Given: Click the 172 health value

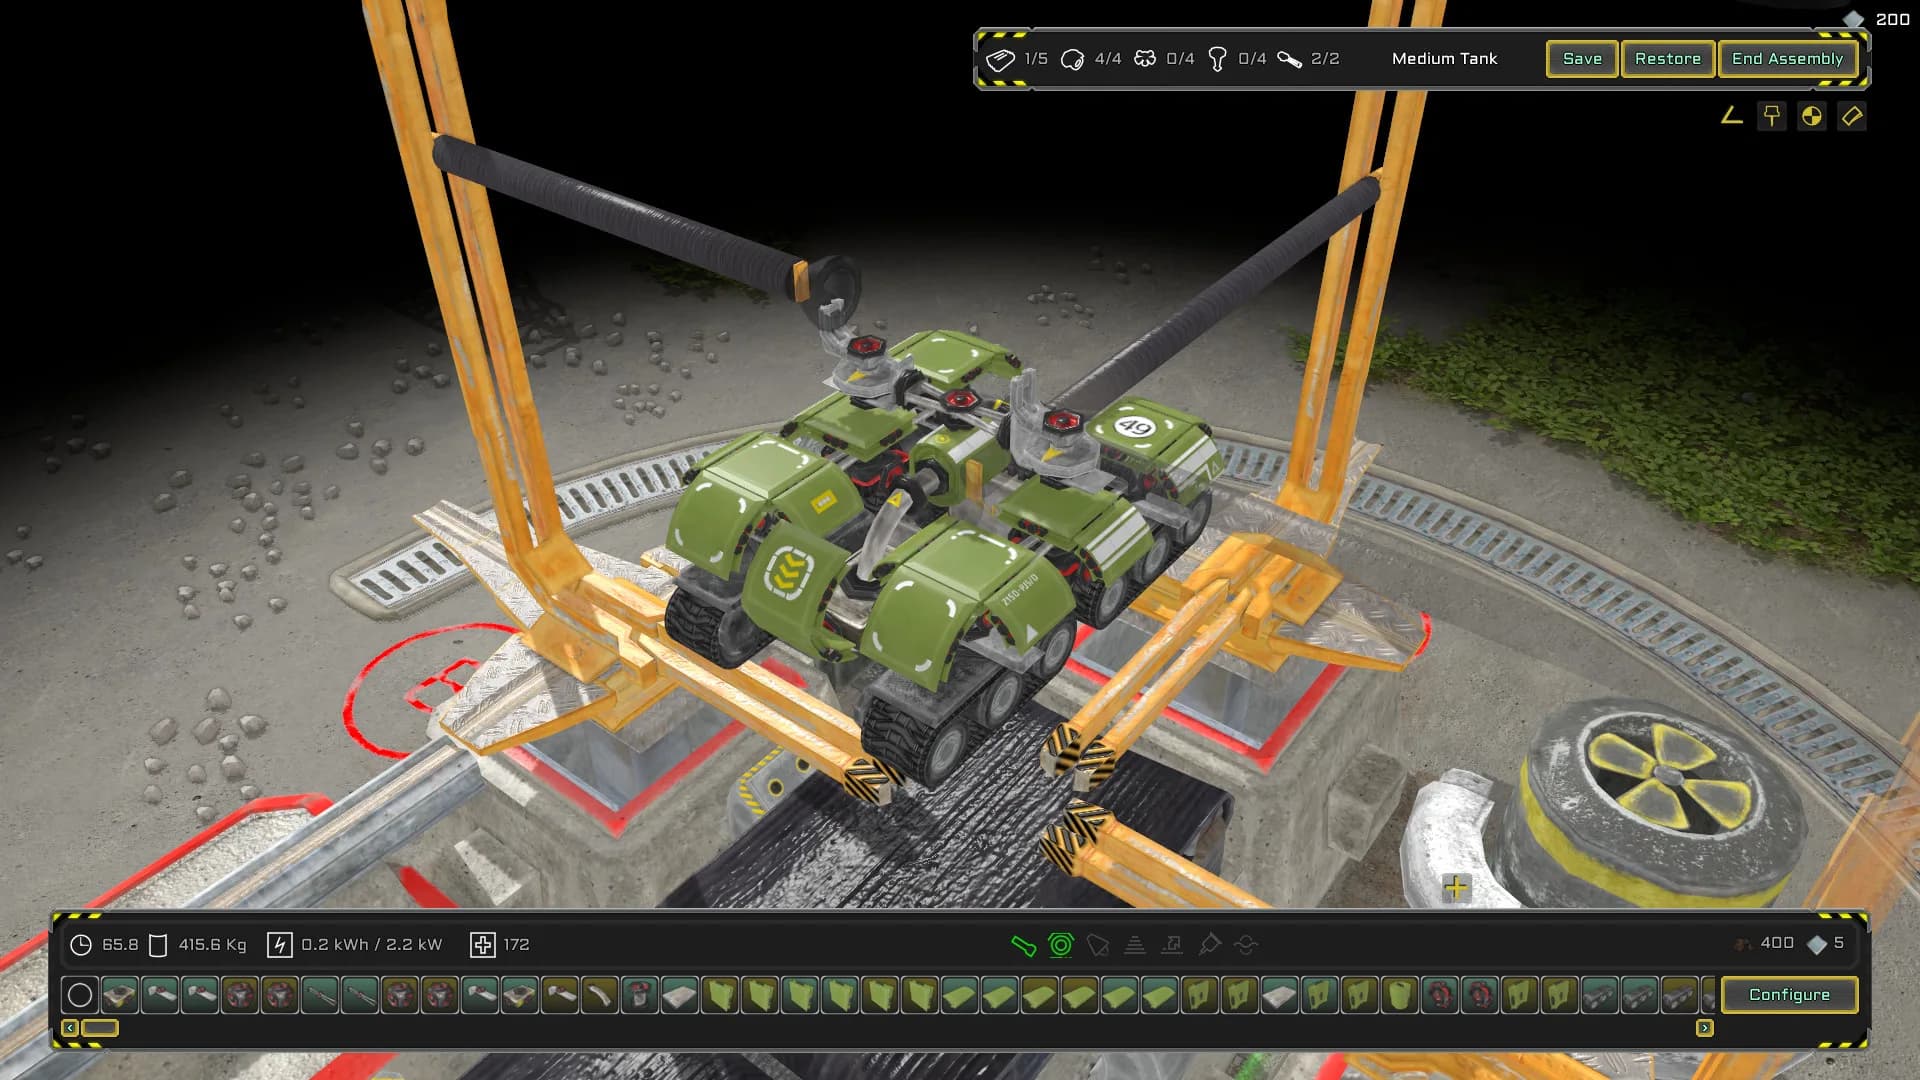Looking at the screenshot, I should (516, 945).
